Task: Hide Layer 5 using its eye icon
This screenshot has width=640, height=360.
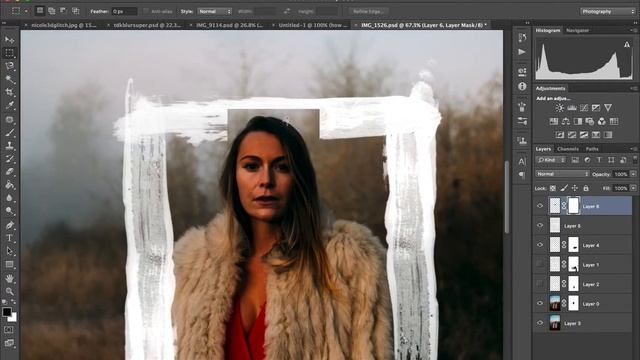Action: 540,225
